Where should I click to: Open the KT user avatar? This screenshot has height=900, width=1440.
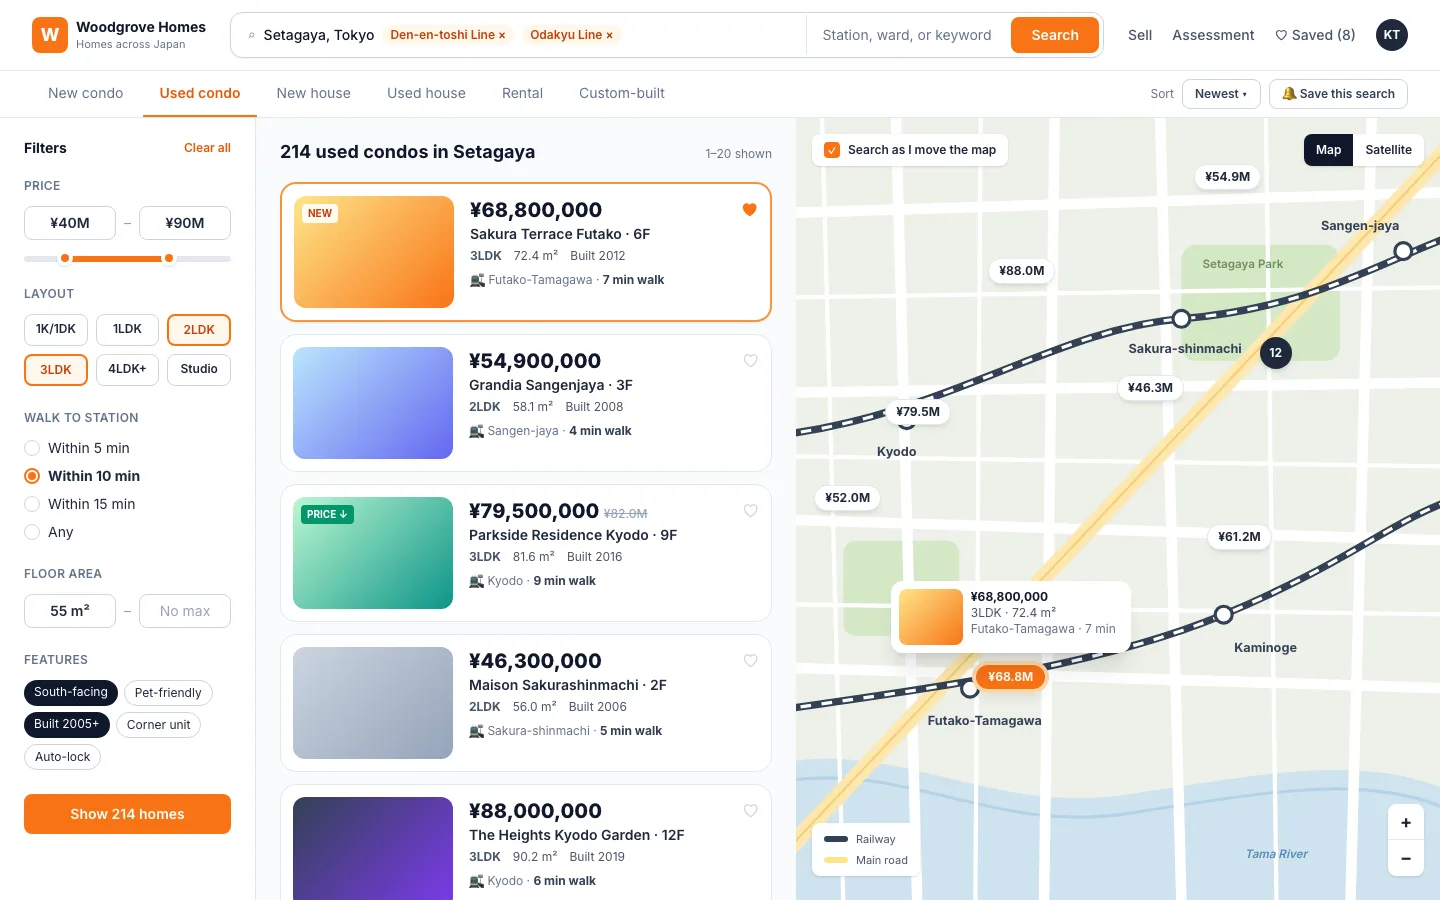[1391, 35]
